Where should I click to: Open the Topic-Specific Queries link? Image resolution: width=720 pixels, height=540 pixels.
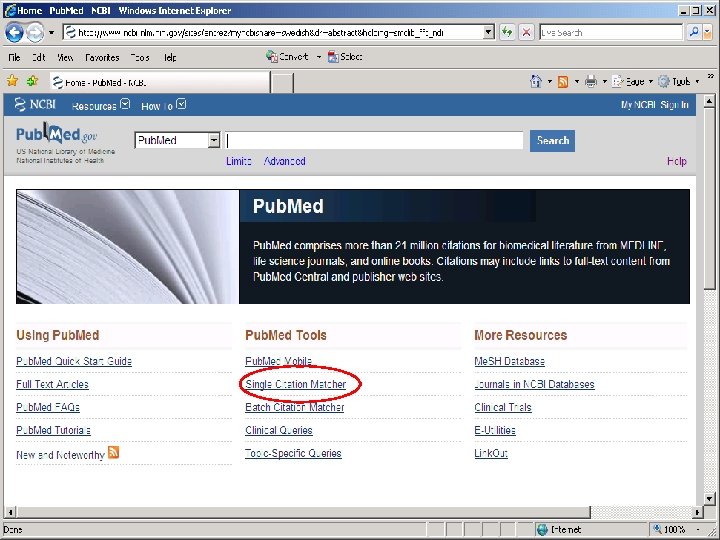[293, 453]
